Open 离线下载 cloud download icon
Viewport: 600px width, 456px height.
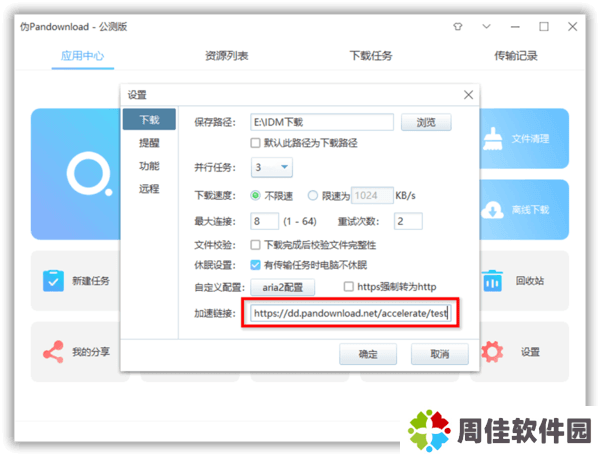tap(492, 210)
